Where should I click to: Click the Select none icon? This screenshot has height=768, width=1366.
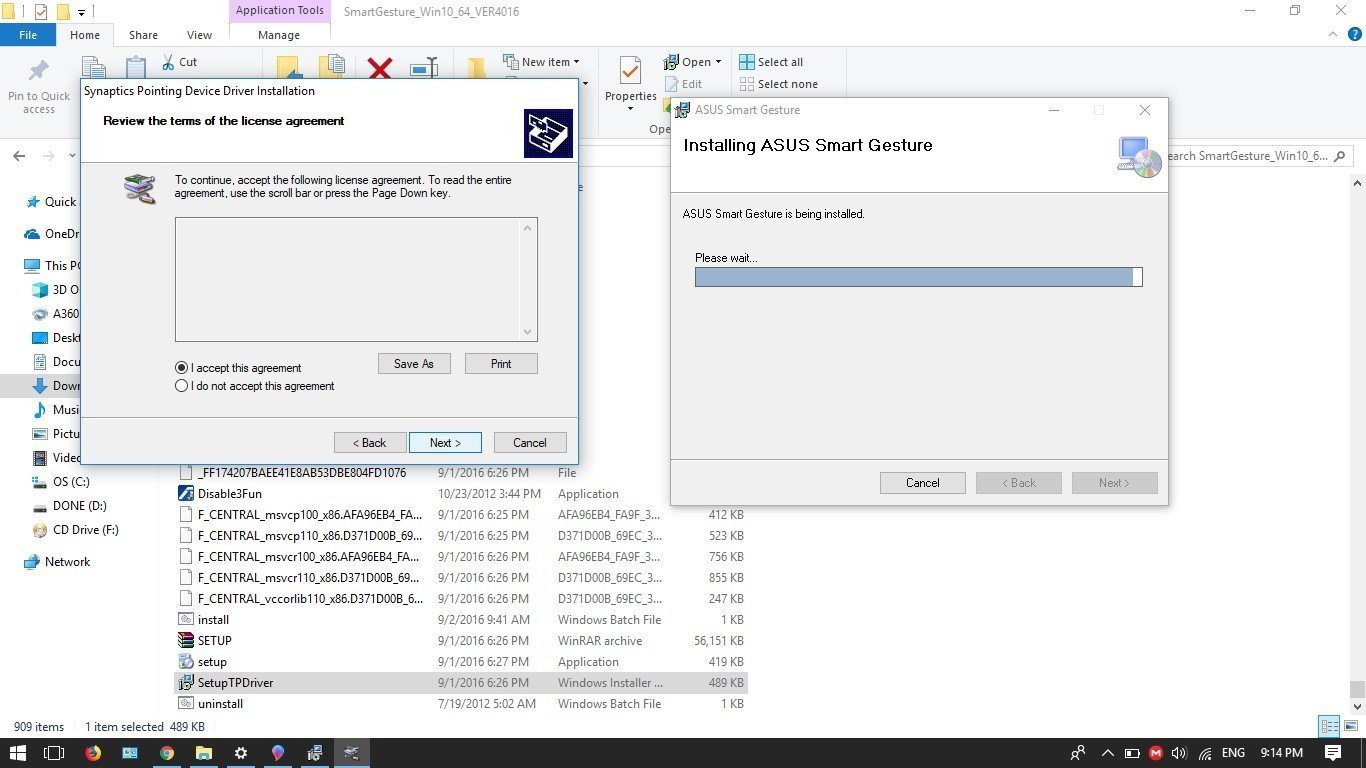coord(747,84)
